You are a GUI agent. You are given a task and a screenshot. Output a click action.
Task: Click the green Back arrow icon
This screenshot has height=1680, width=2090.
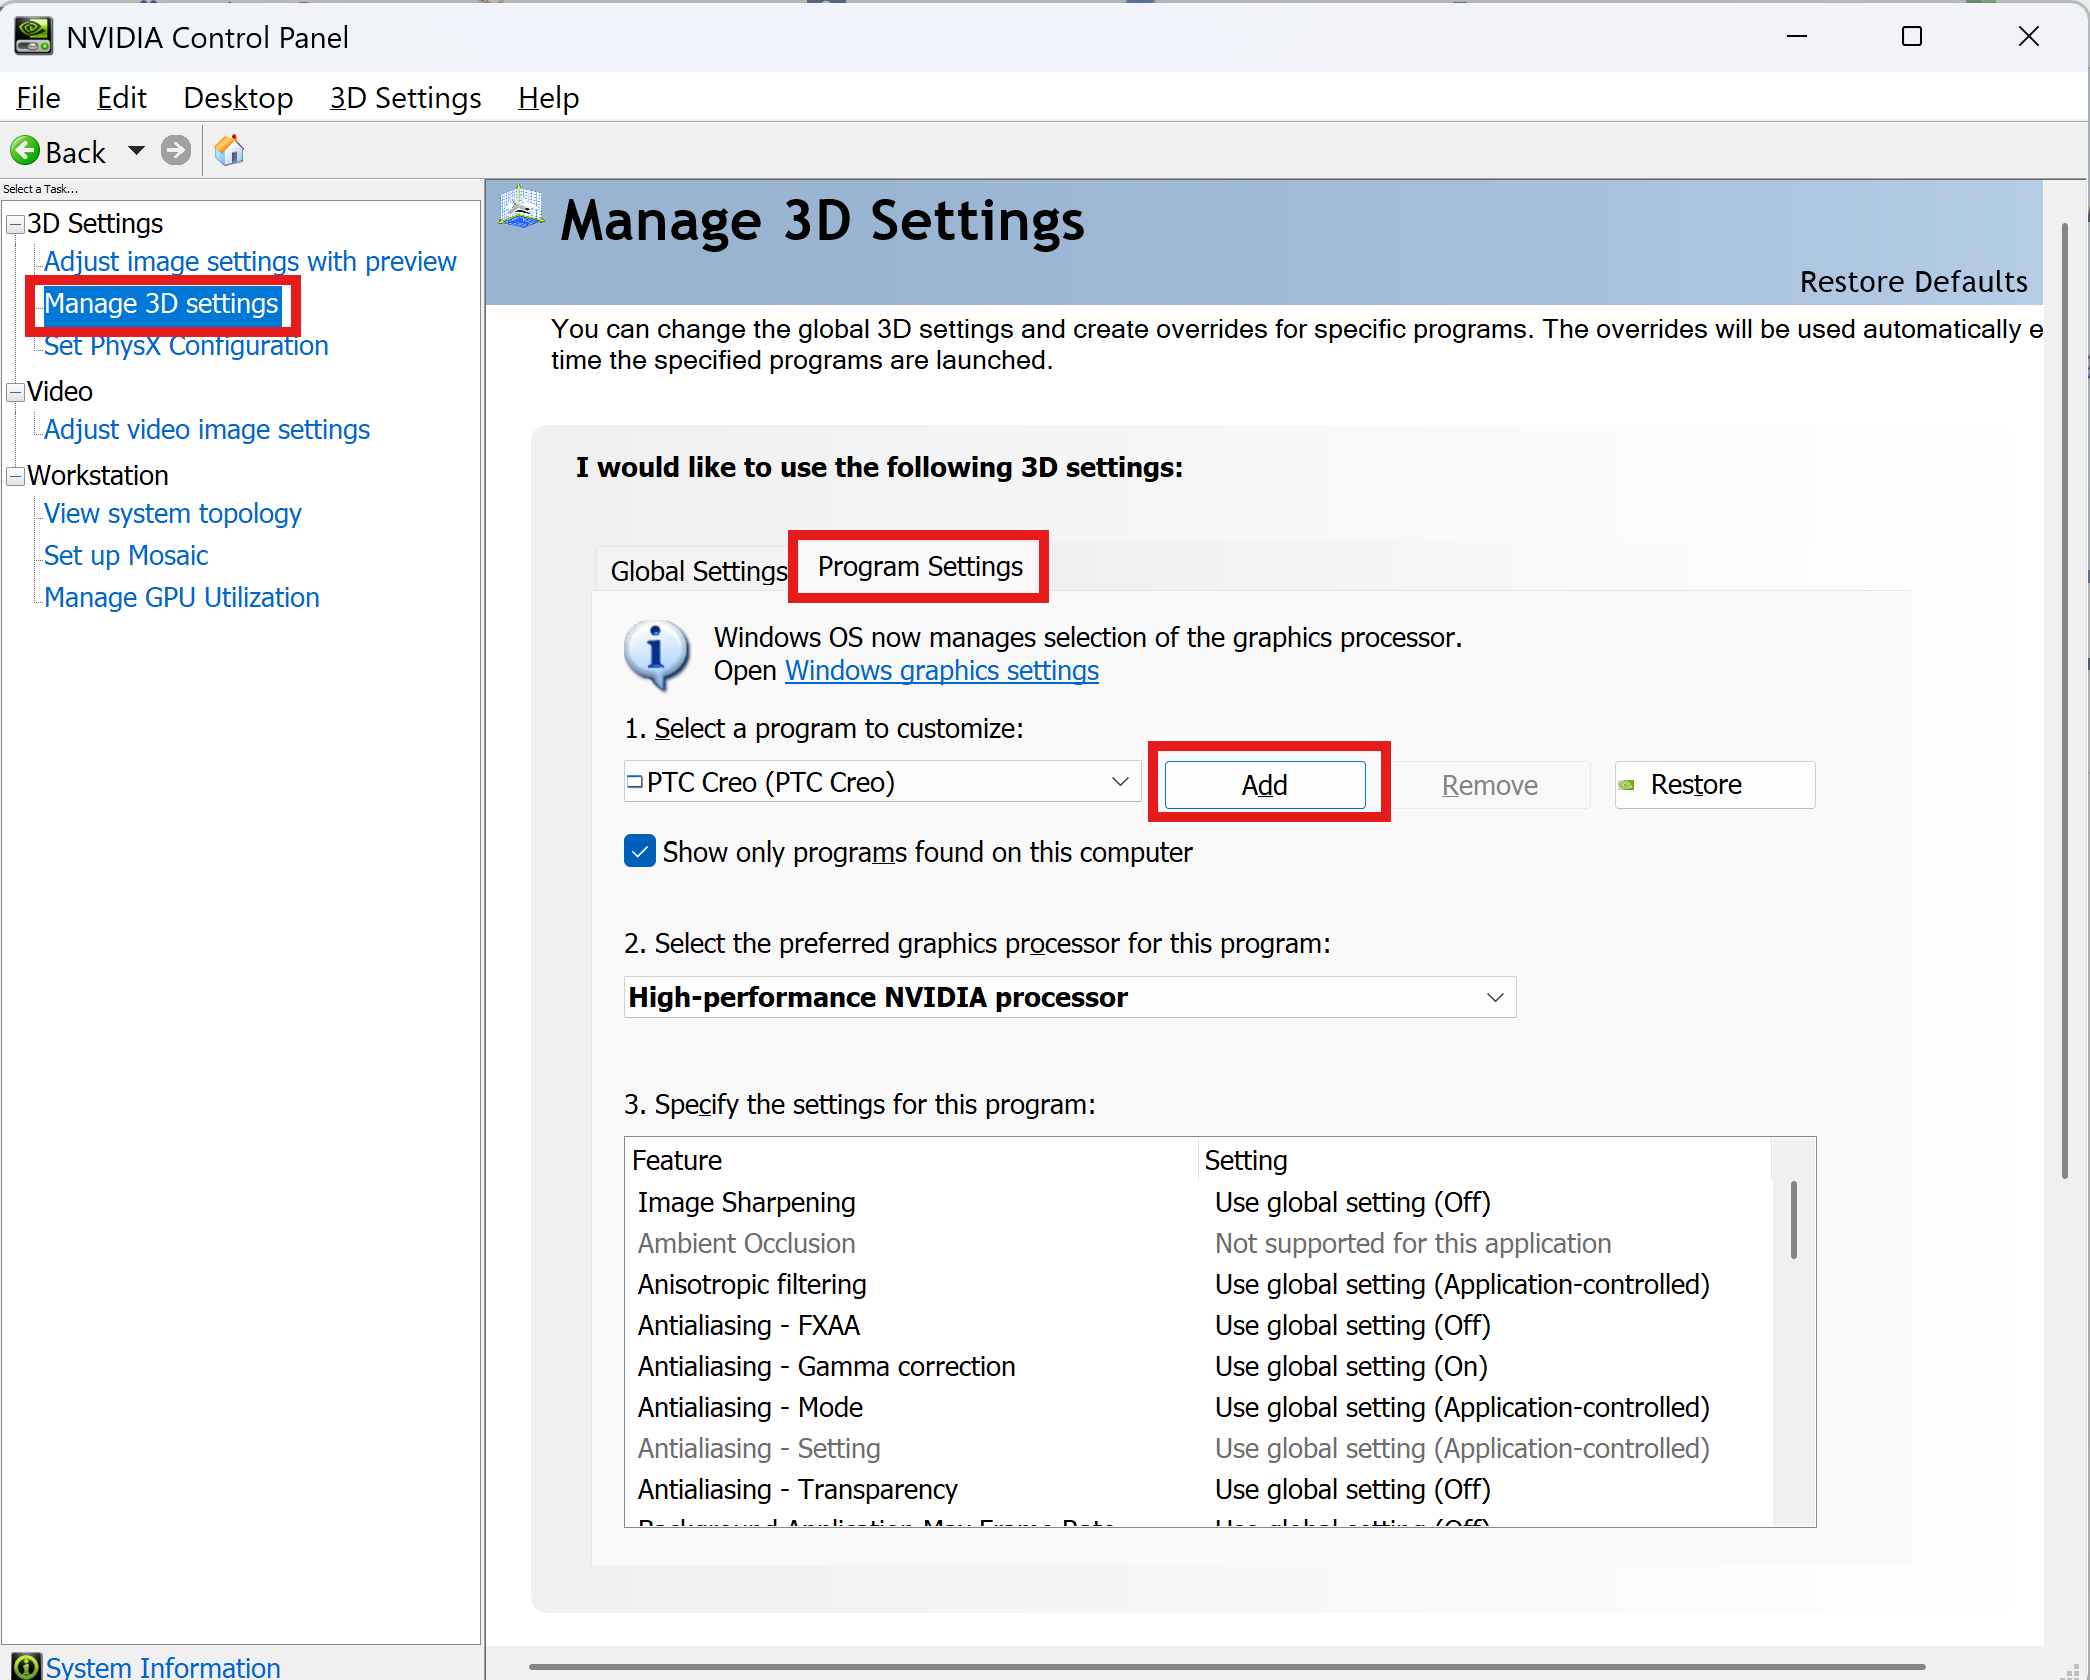click(x=25, y=151)
